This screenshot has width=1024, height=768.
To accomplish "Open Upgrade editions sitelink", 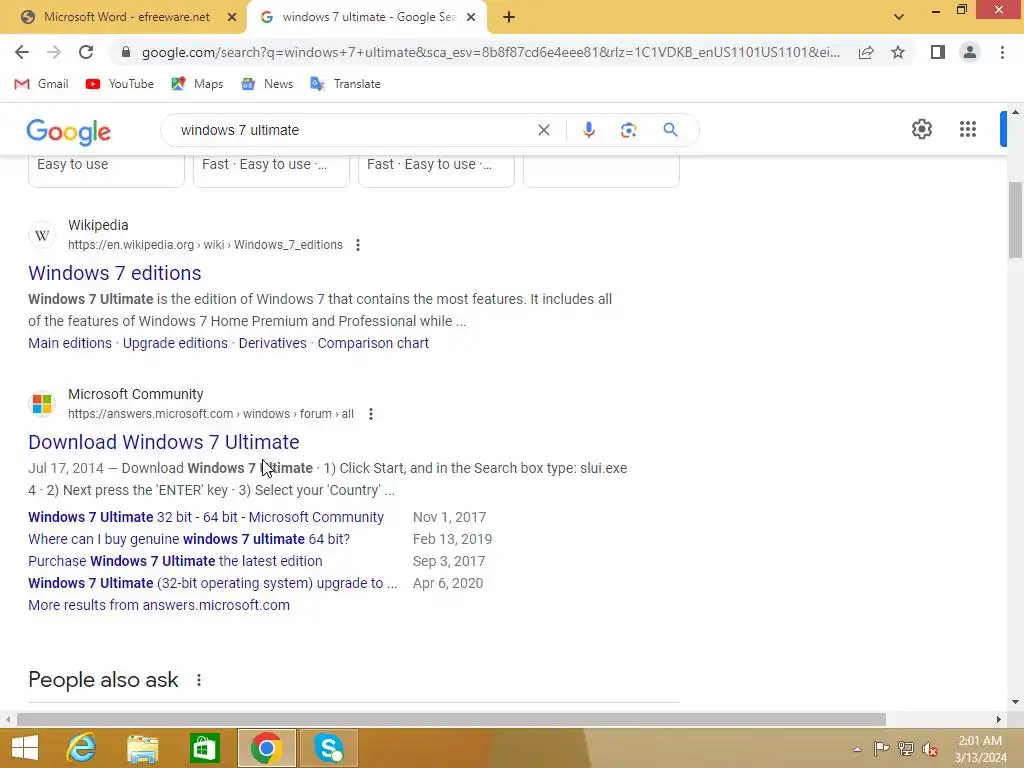I will tap(175, 344).
